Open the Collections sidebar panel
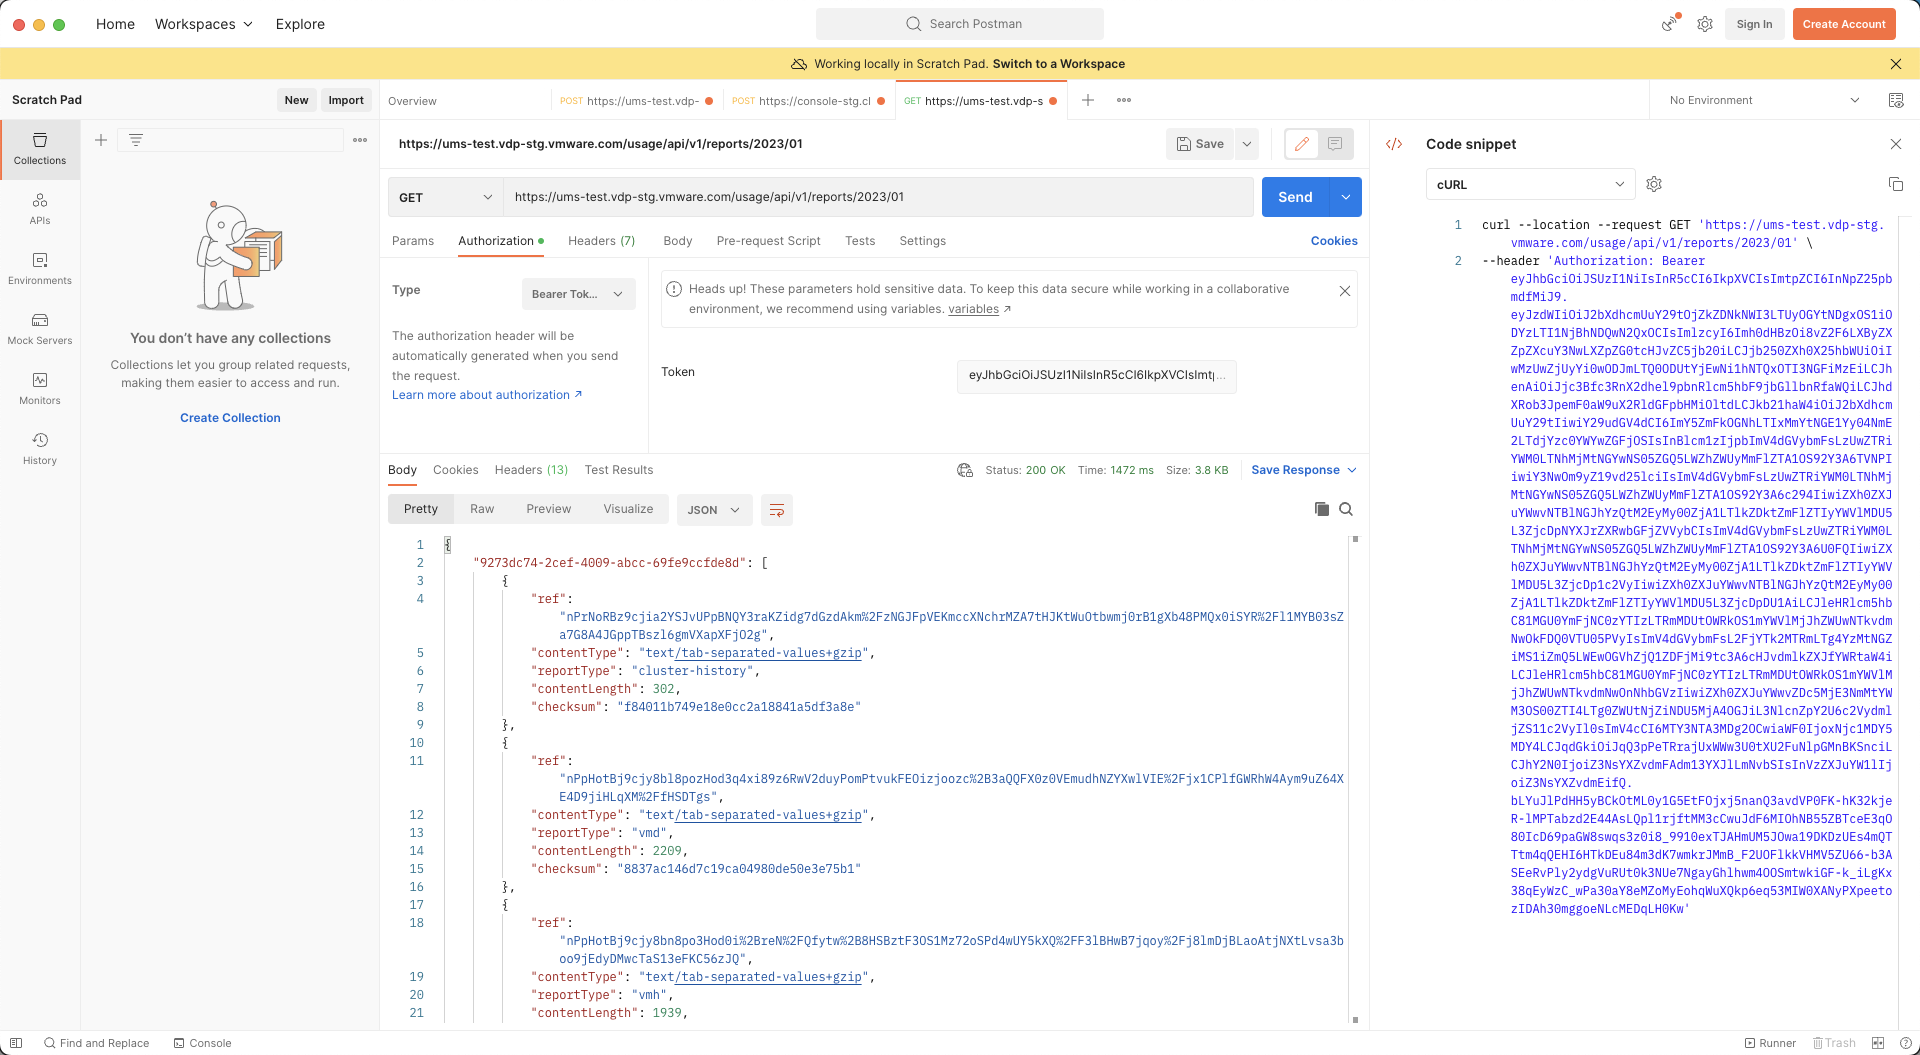The width and height of the screenshot is (1920, 1055). [40, 149]
